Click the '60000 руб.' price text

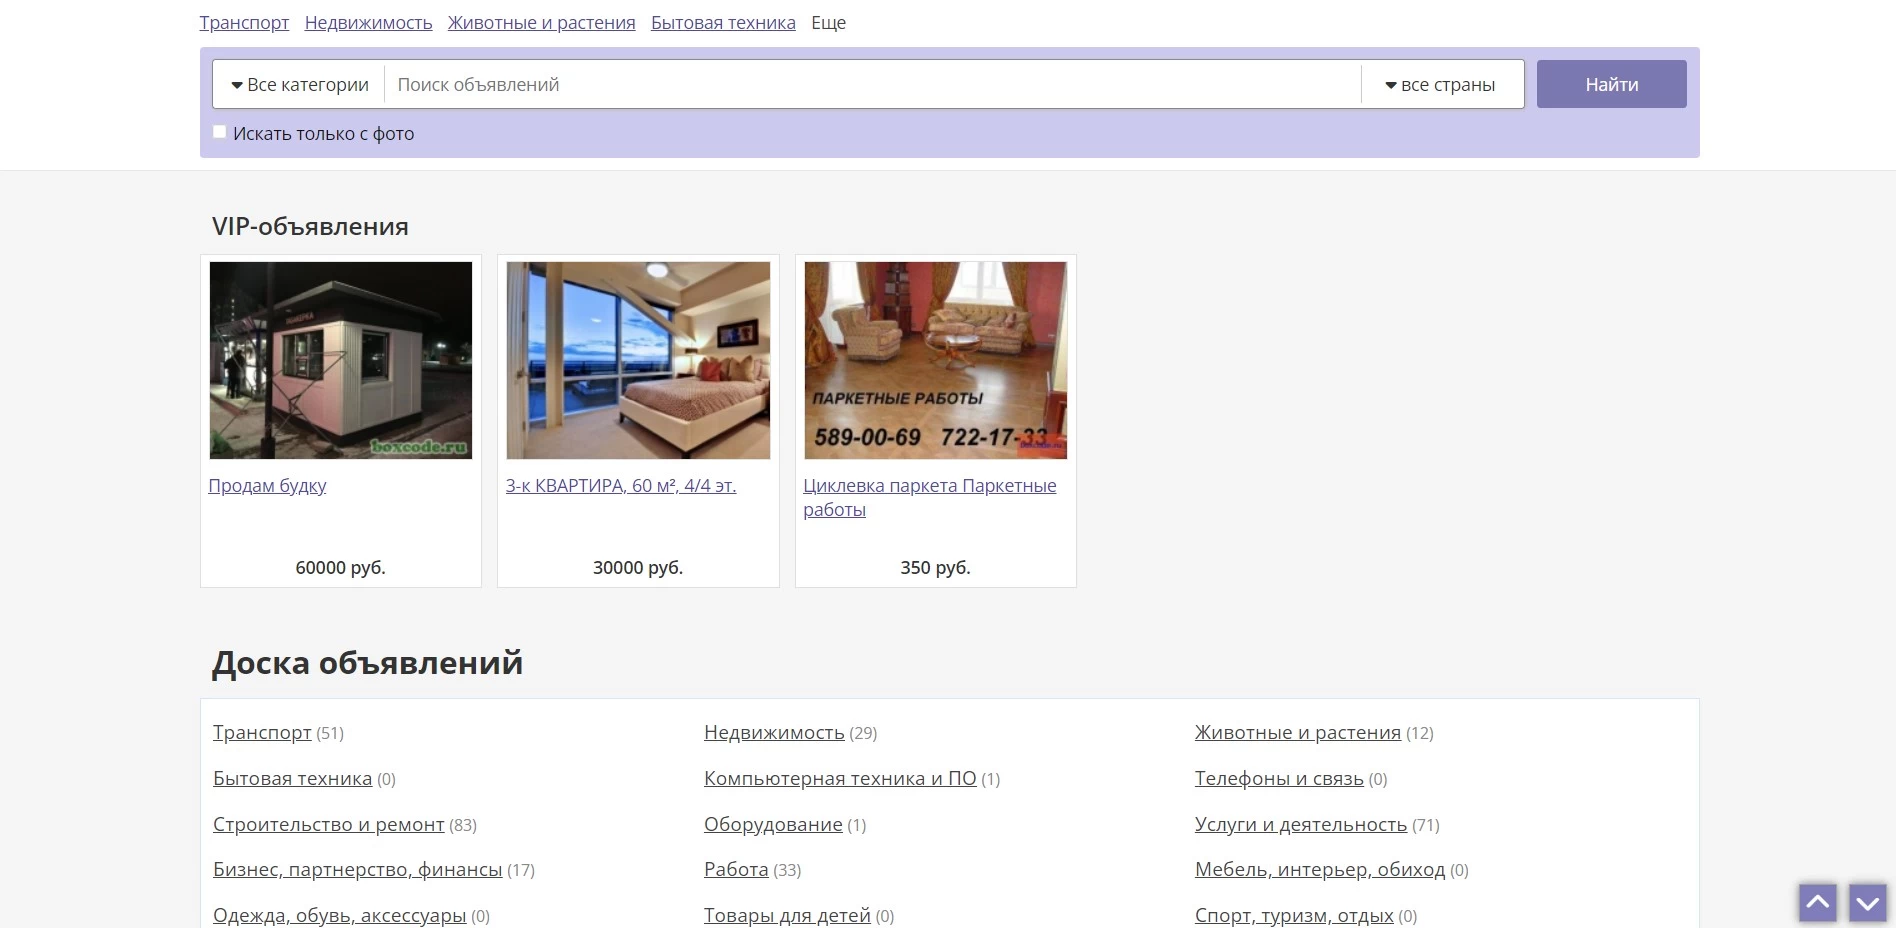point(340,568)
